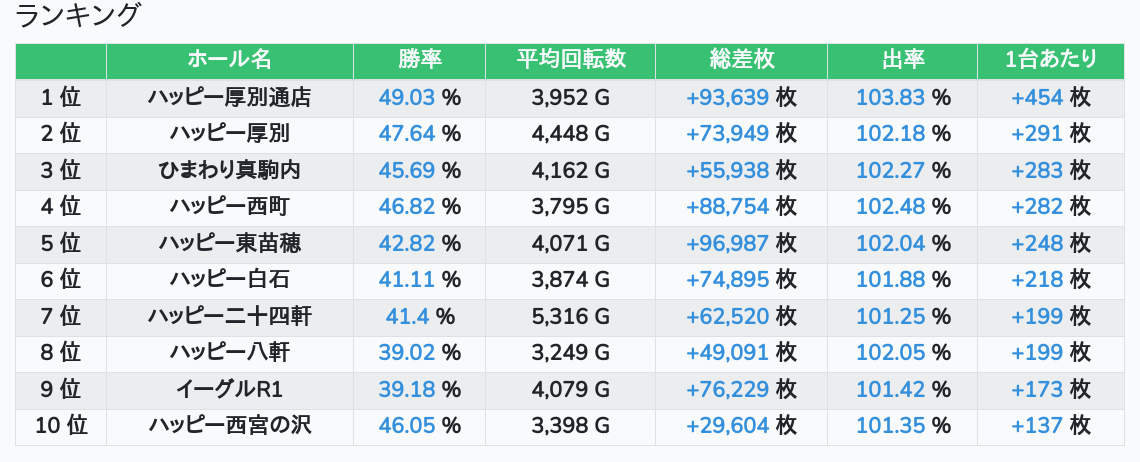
Task: Select the イーグルR1 hall row
Action: [570, 390]
